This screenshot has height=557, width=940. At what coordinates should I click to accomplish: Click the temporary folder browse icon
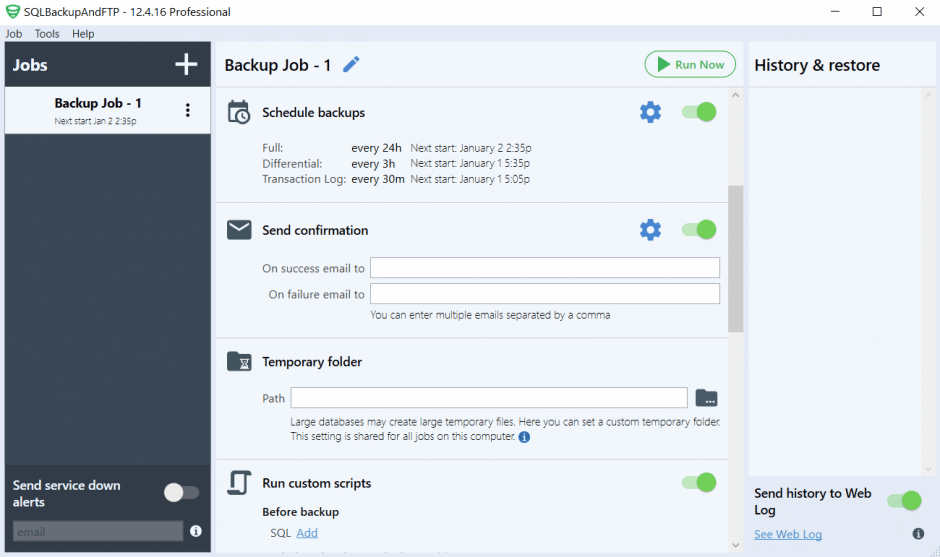706,397
